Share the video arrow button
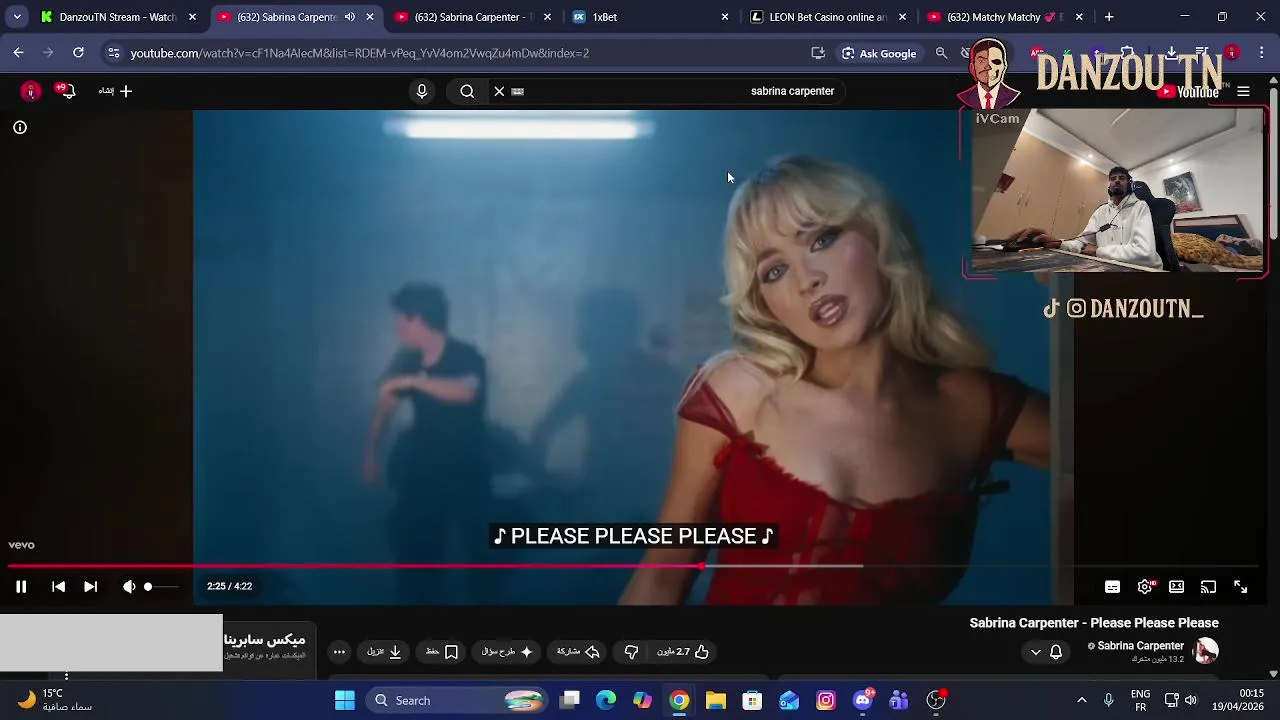The image size is (1280, 720). (578, 652)
